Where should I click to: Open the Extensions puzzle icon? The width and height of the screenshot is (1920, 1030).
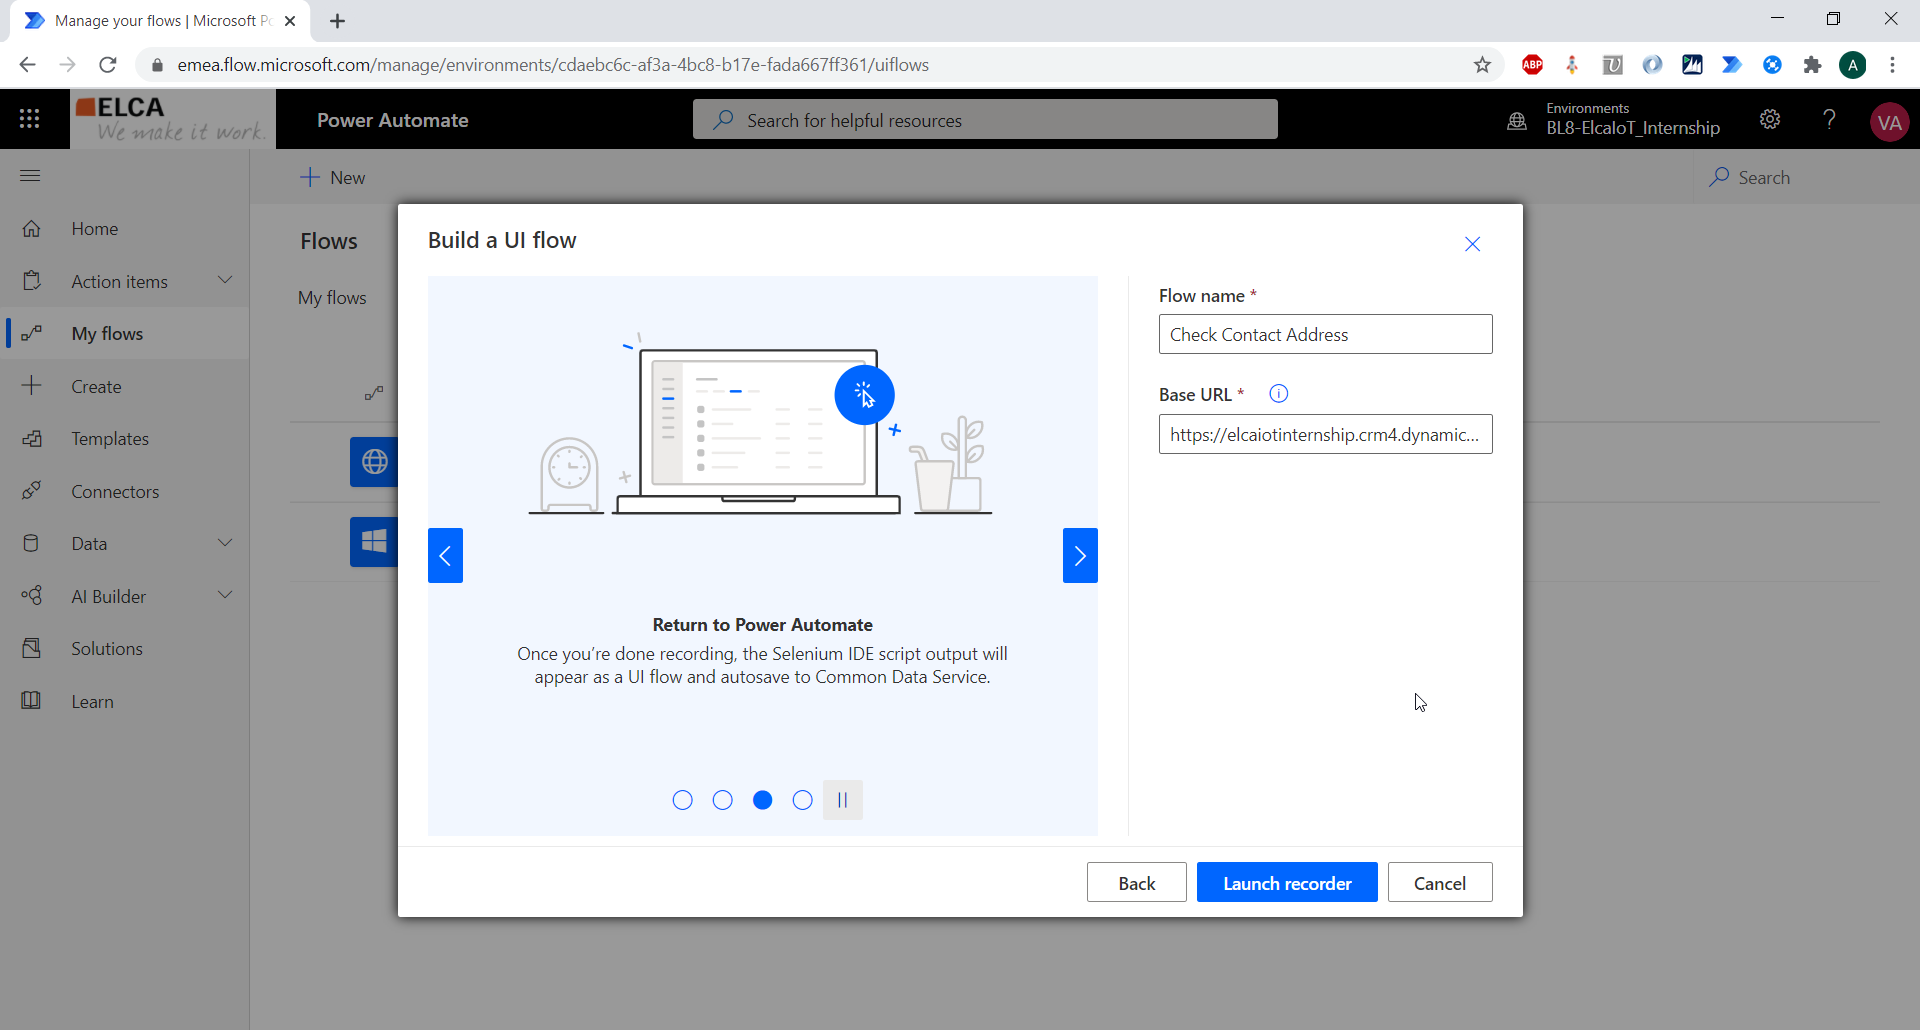point(1812,65)
